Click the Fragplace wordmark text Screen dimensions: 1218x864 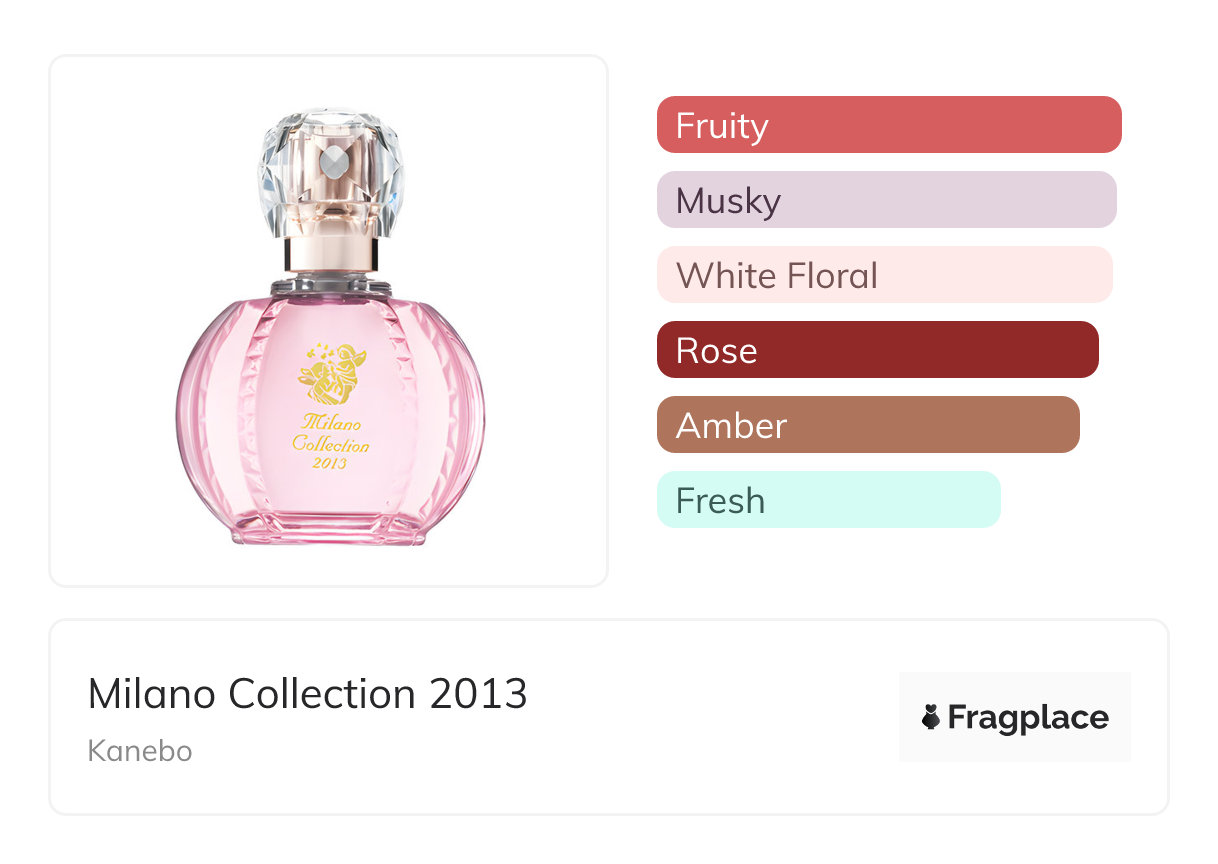tap(1028, 718)
